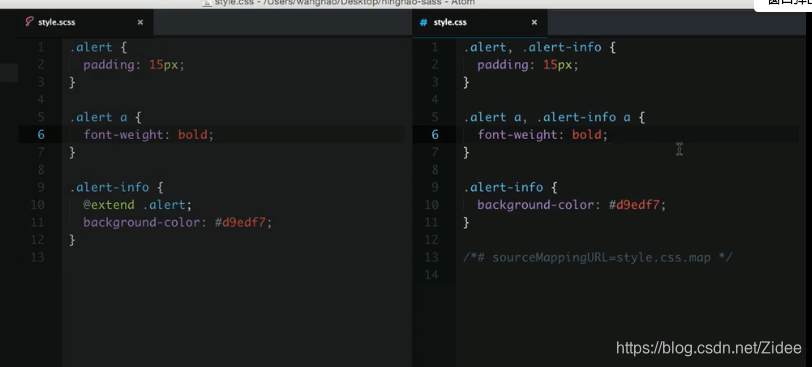Click the '#d9edf7' color value in style.scss
The image size is (812, 367).
point(240,223)
